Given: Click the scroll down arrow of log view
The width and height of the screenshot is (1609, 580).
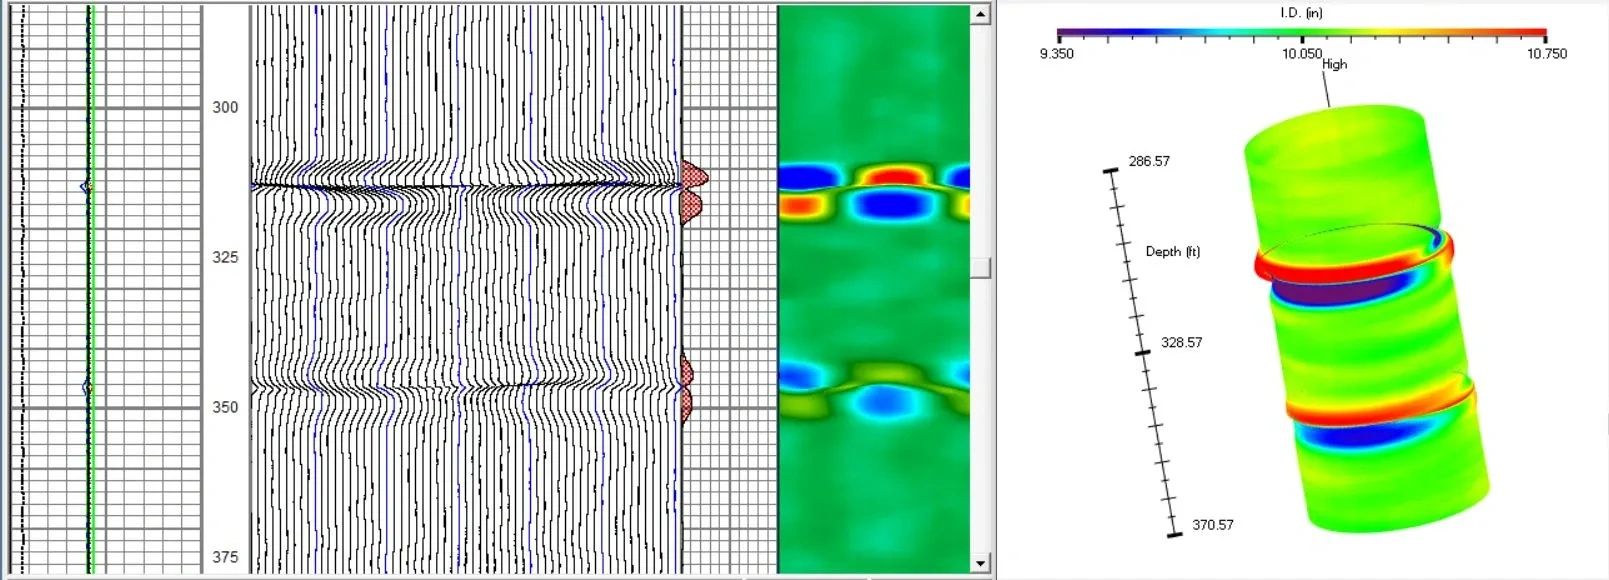Looking at the screenshot, I should (x=981, y=563).
